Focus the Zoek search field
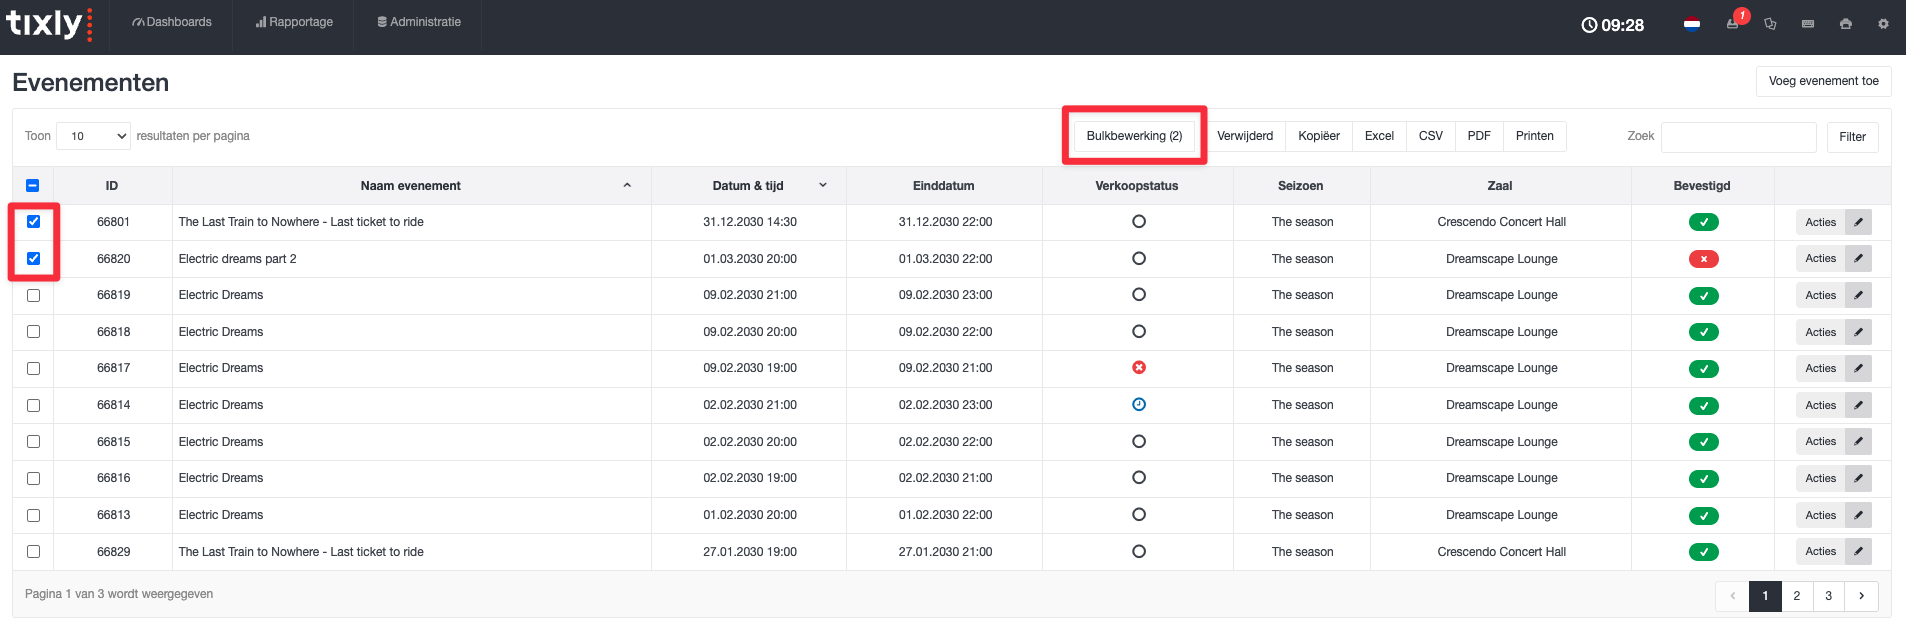1906x642 pixels. click(x=1738, y=137)
